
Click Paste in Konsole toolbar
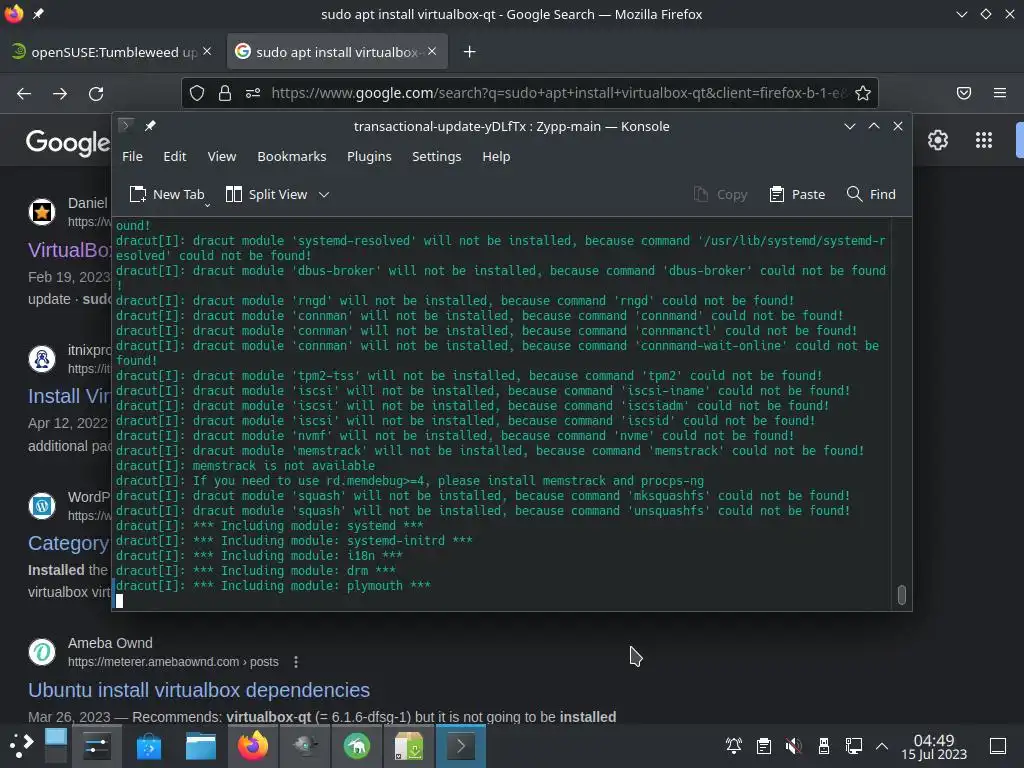[x=797, y=195]
